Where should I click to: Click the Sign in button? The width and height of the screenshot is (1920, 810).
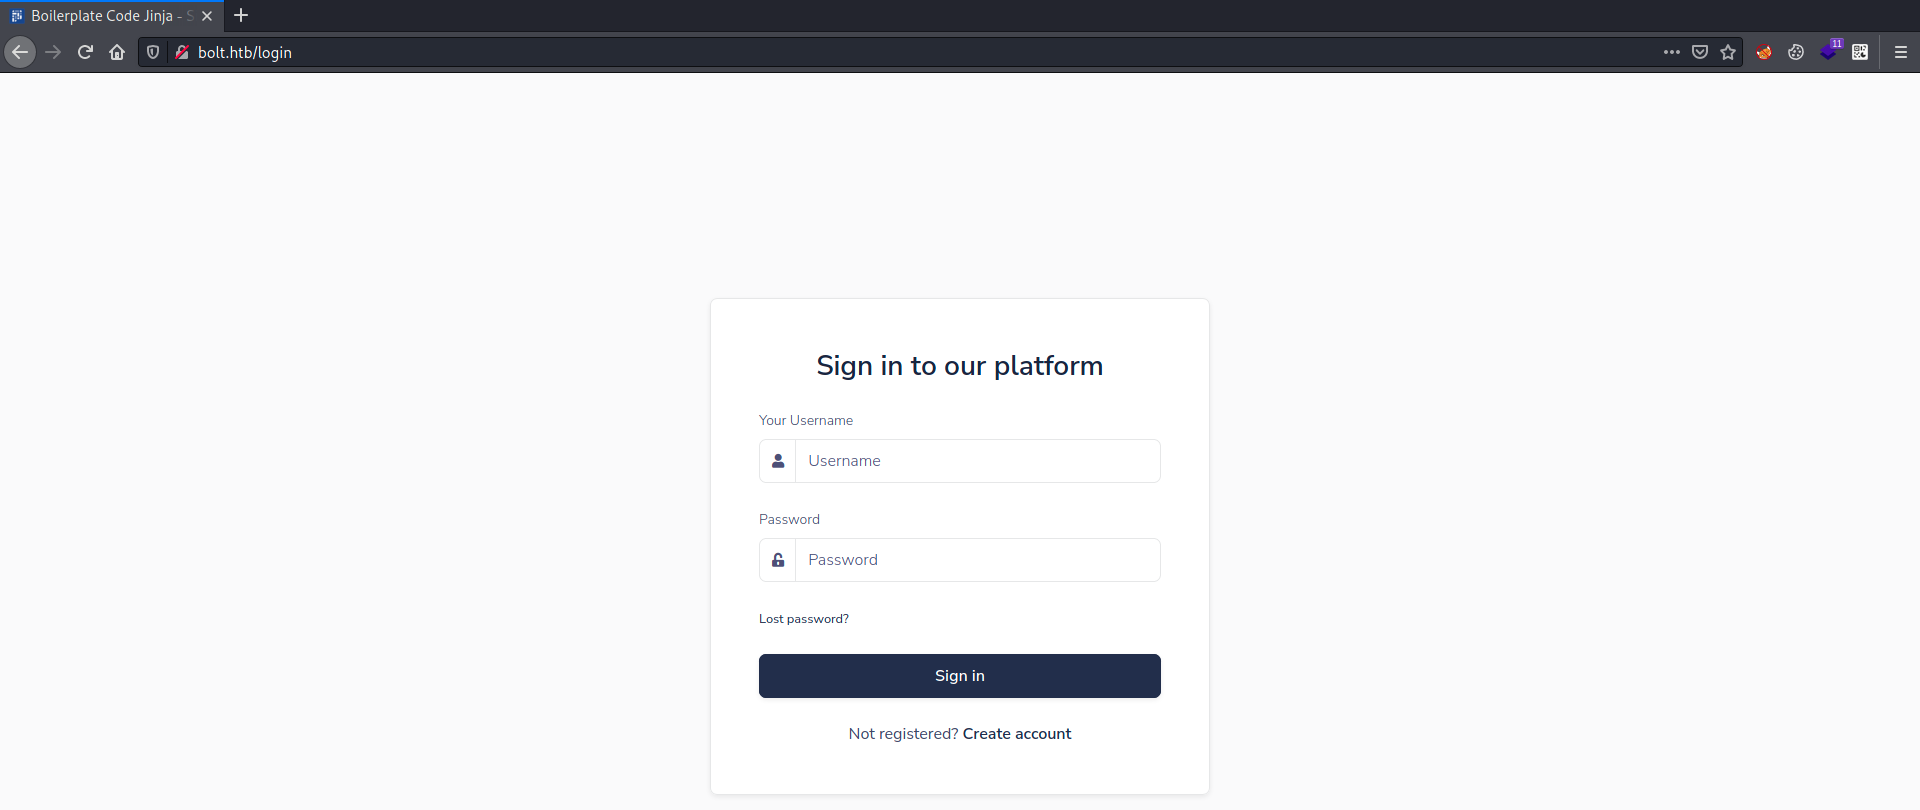[x=960, y=676]
